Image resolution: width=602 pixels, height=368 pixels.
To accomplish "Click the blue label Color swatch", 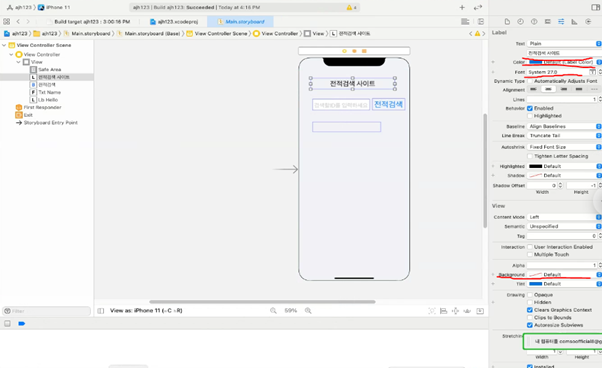I will [x=536, y=62].
